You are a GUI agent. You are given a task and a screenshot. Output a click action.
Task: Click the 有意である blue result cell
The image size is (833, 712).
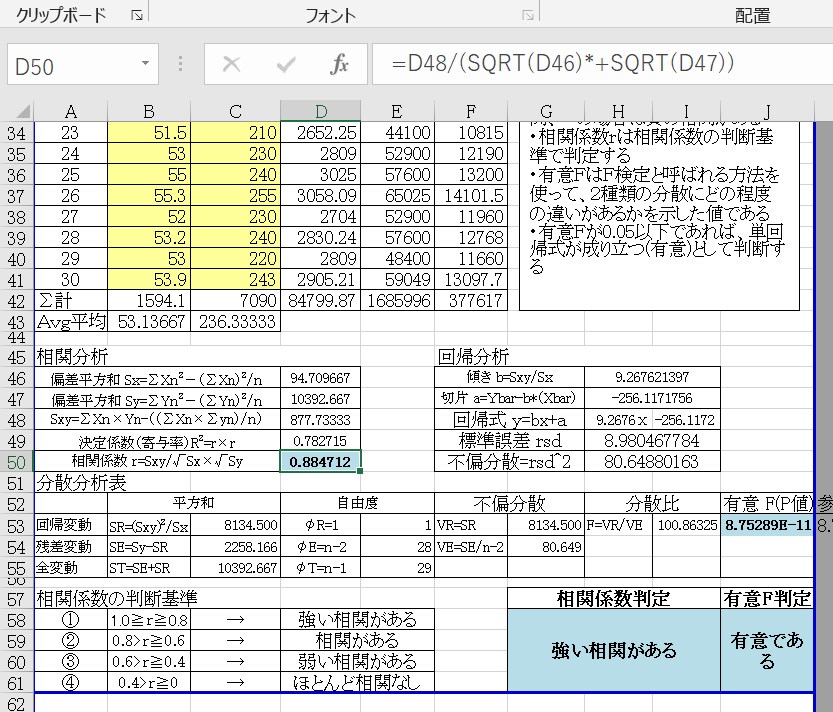[767, 650]
